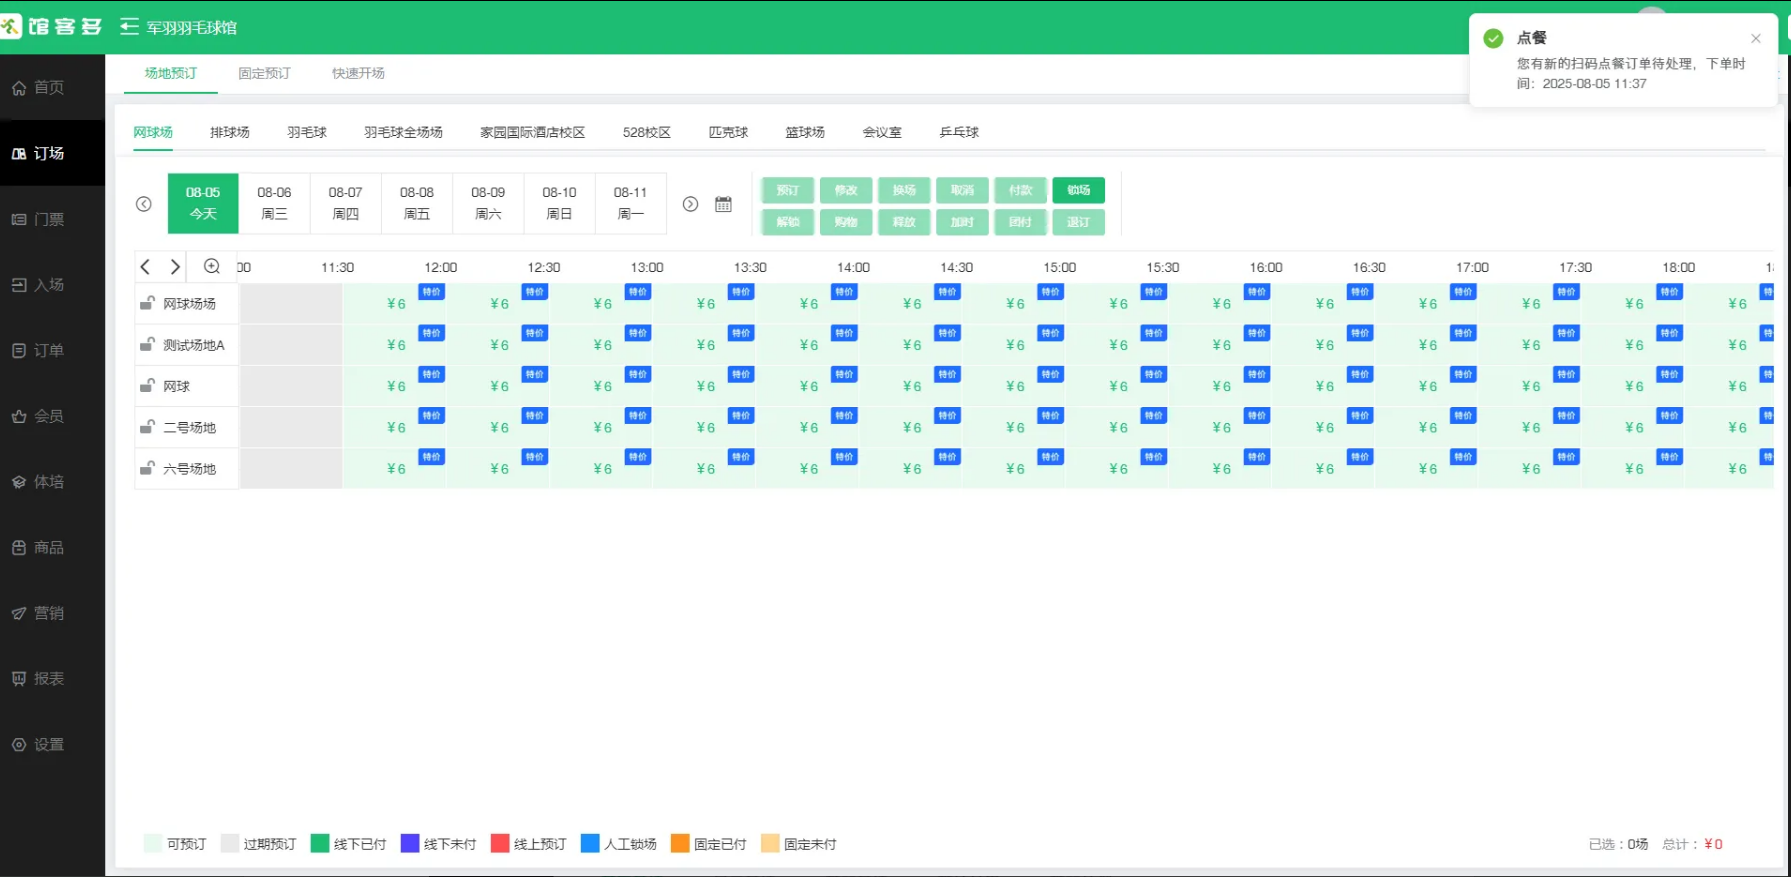This screenshot has width=1791, height=877.
Task: Switch to 快速开场 tab
Action: pos(358,73)
